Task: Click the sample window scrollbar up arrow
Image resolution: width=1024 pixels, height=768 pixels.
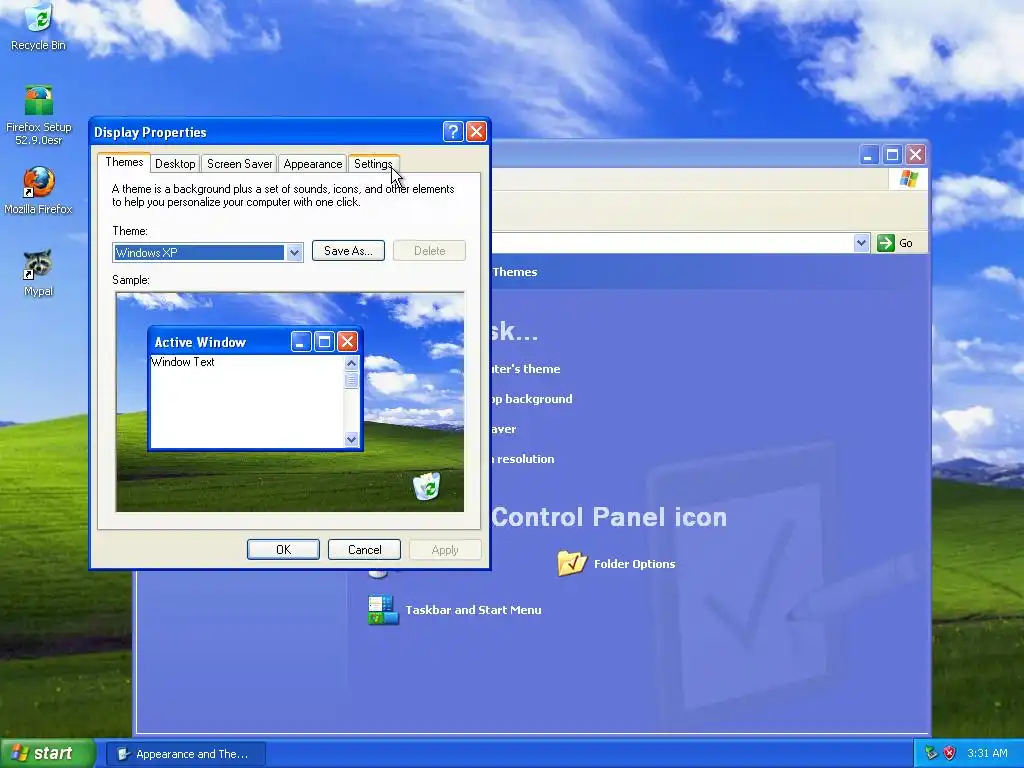Action: coord(351,363)
